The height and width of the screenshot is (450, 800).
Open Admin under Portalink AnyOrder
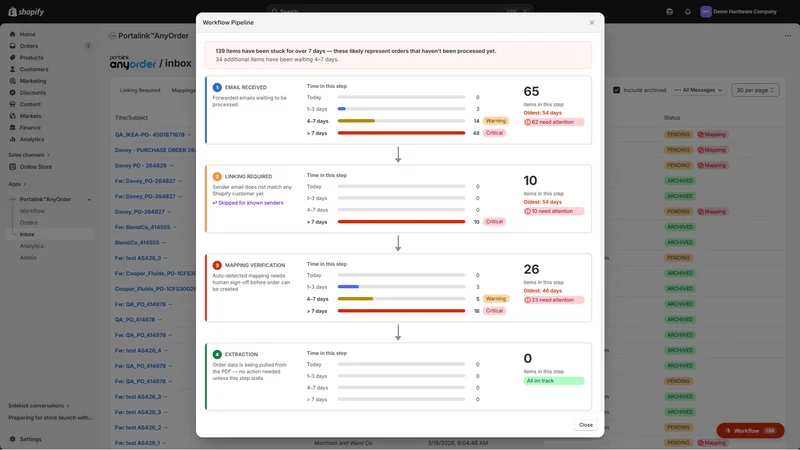28,258
